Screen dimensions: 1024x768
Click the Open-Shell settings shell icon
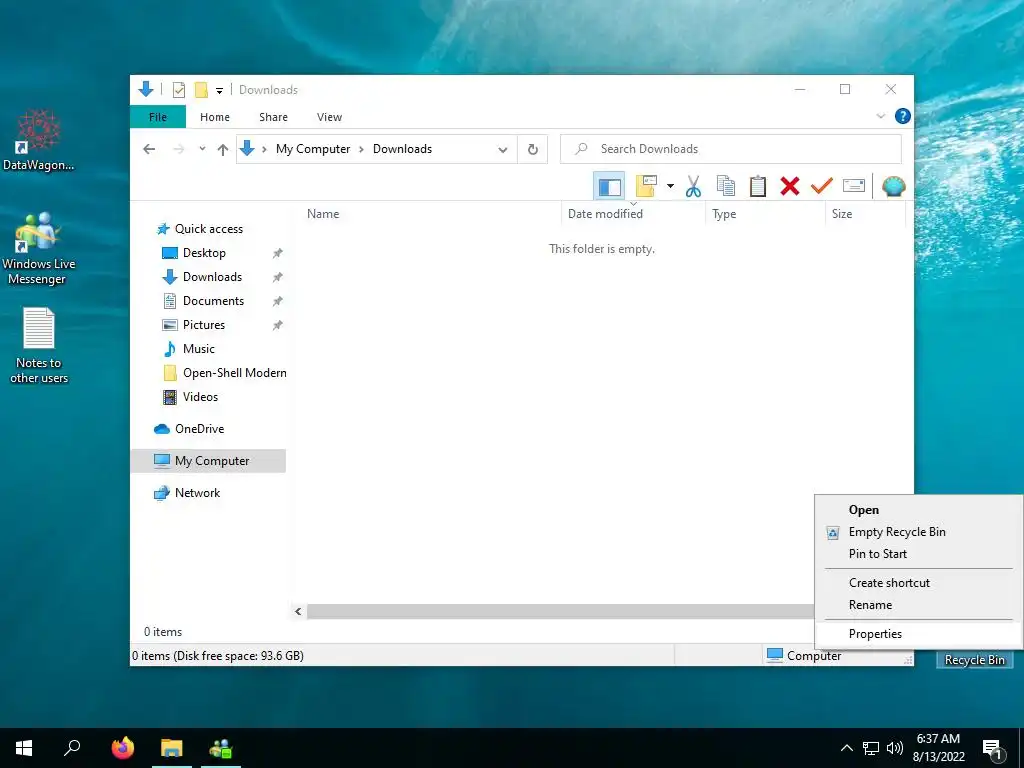[x=893, y=187]
